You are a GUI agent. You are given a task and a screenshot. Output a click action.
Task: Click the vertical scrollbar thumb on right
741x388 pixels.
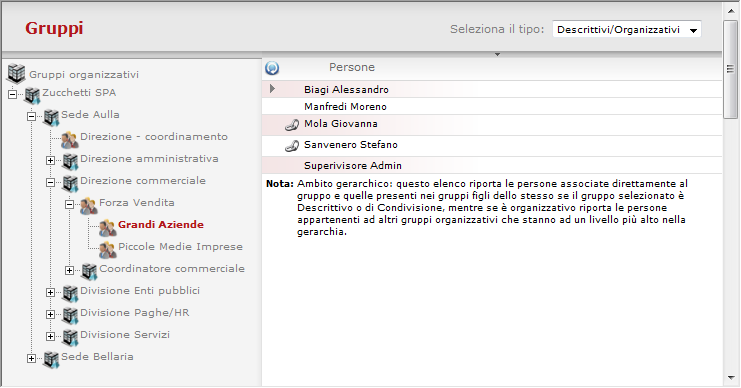click(x=731, y=69)
